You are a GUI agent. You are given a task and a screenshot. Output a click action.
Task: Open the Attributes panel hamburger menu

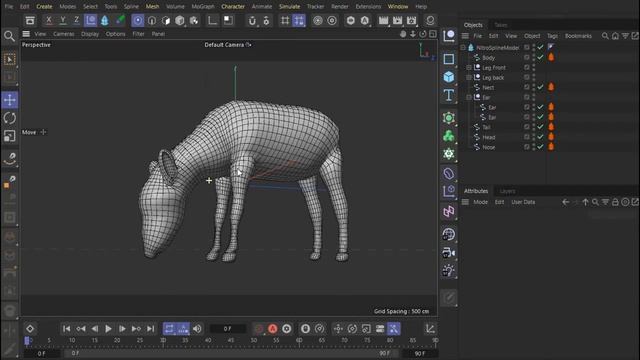tap(465, 202)
